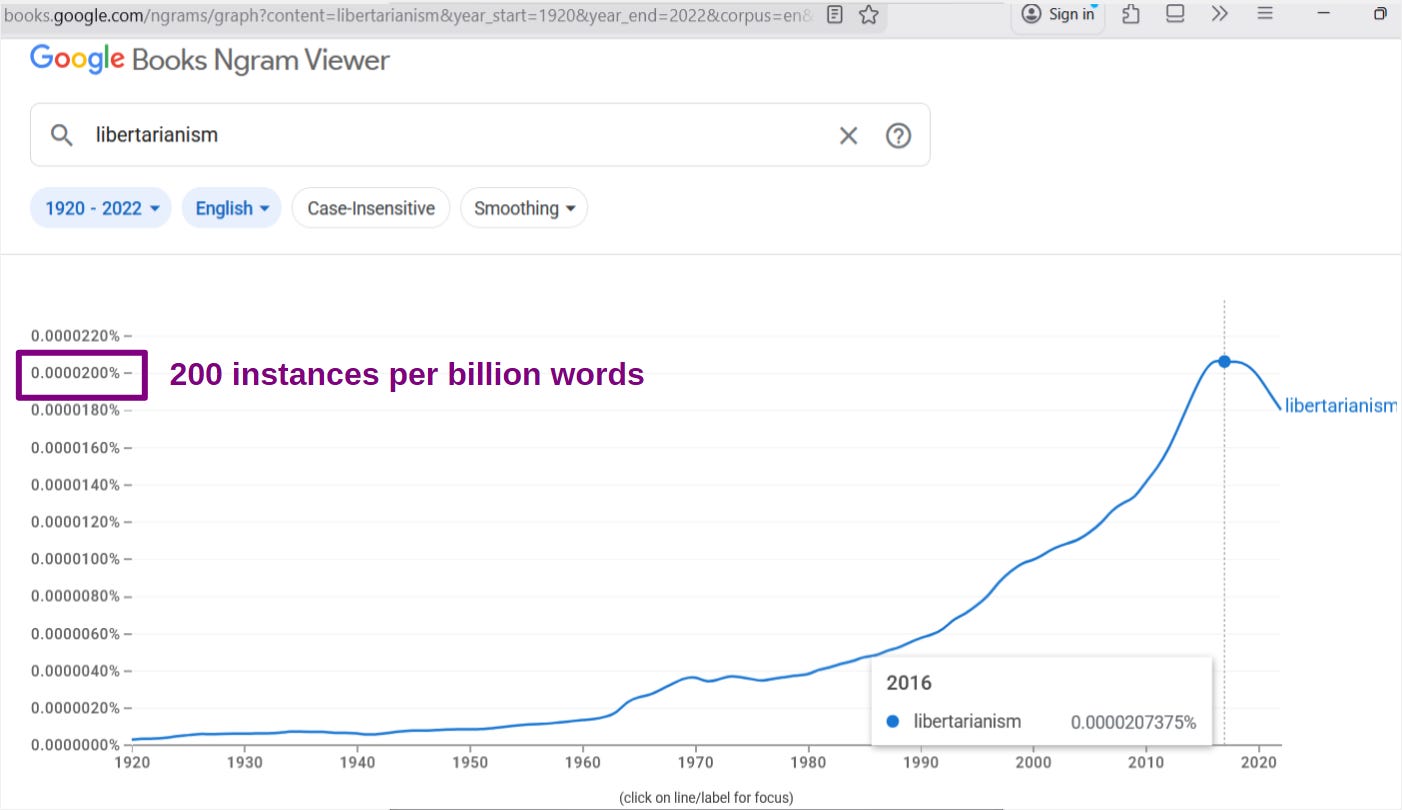Open the help question mark icon

(898, 135)
